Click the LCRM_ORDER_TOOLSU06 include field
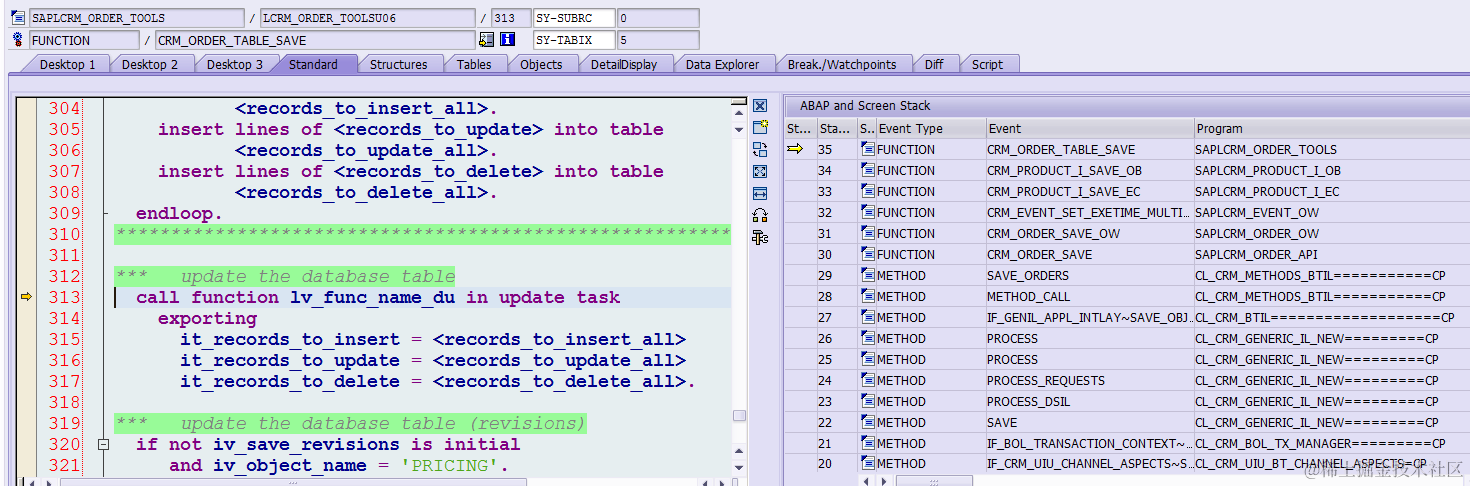Image resolution: width=1470 pixels, height=486 pixels. point(368,18)
